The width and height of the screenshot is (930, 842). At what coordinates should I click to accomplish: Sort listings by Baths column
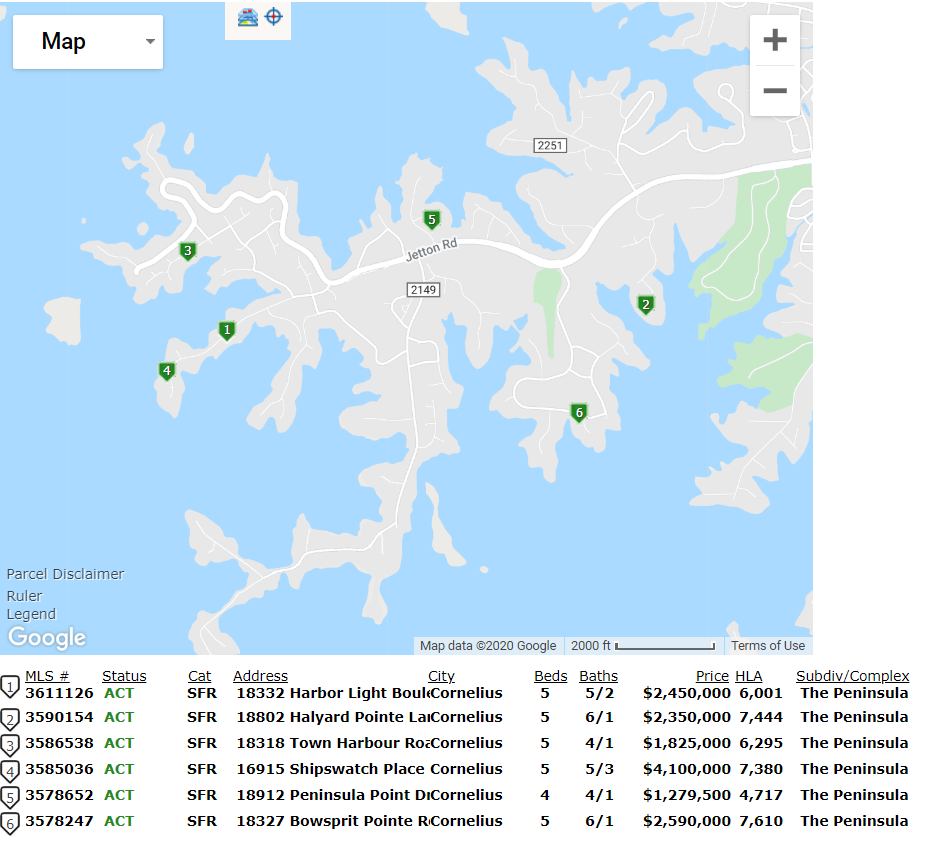click(598, 676)
